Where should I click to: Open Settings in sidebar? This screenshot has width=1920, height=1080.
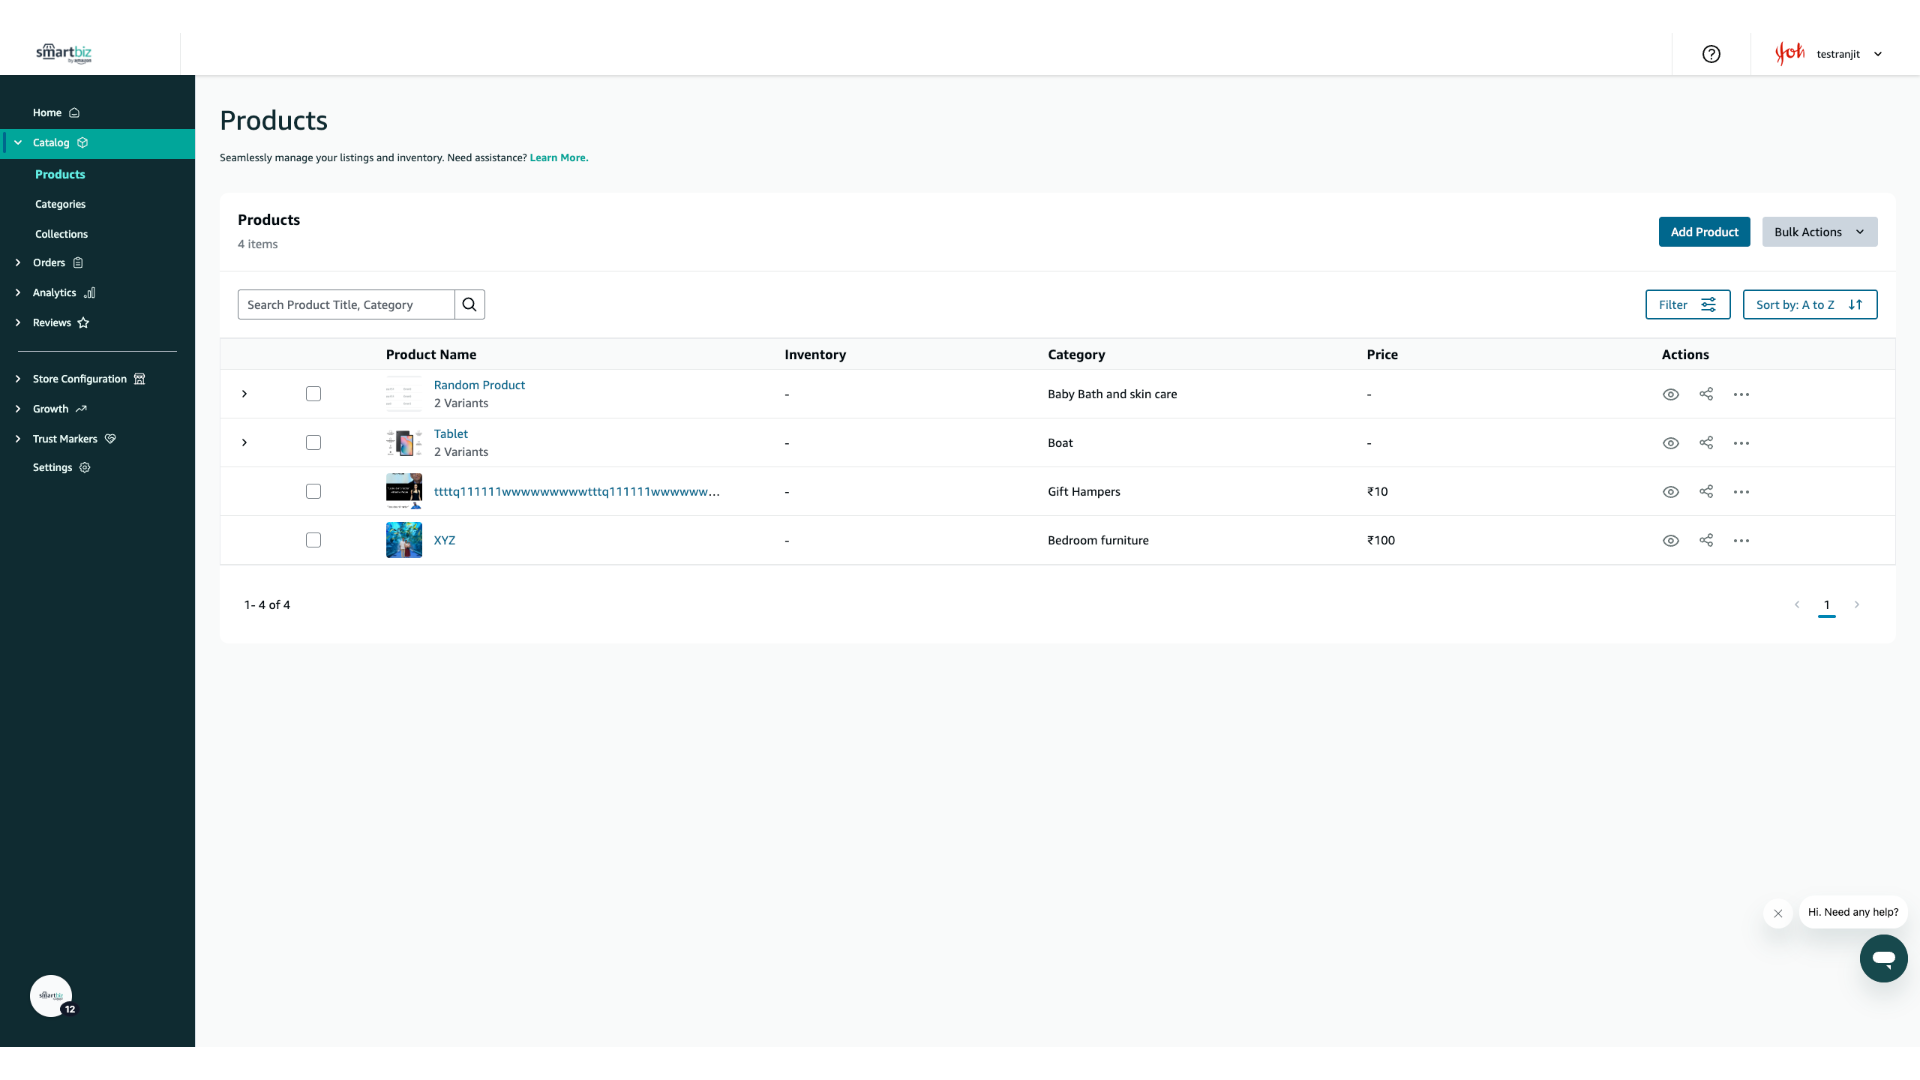tap(61, 468)
